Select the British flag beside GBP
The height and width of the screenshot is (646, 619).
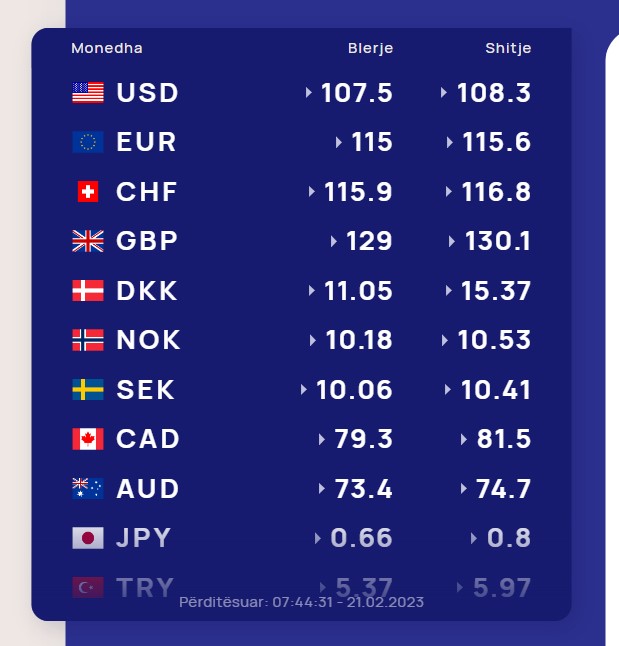click(x=88, y=241)
